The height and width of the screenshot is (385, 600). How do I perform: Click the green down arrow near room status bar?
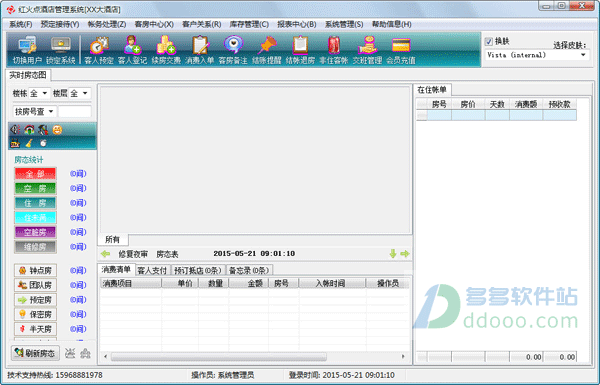coord(393,253)
